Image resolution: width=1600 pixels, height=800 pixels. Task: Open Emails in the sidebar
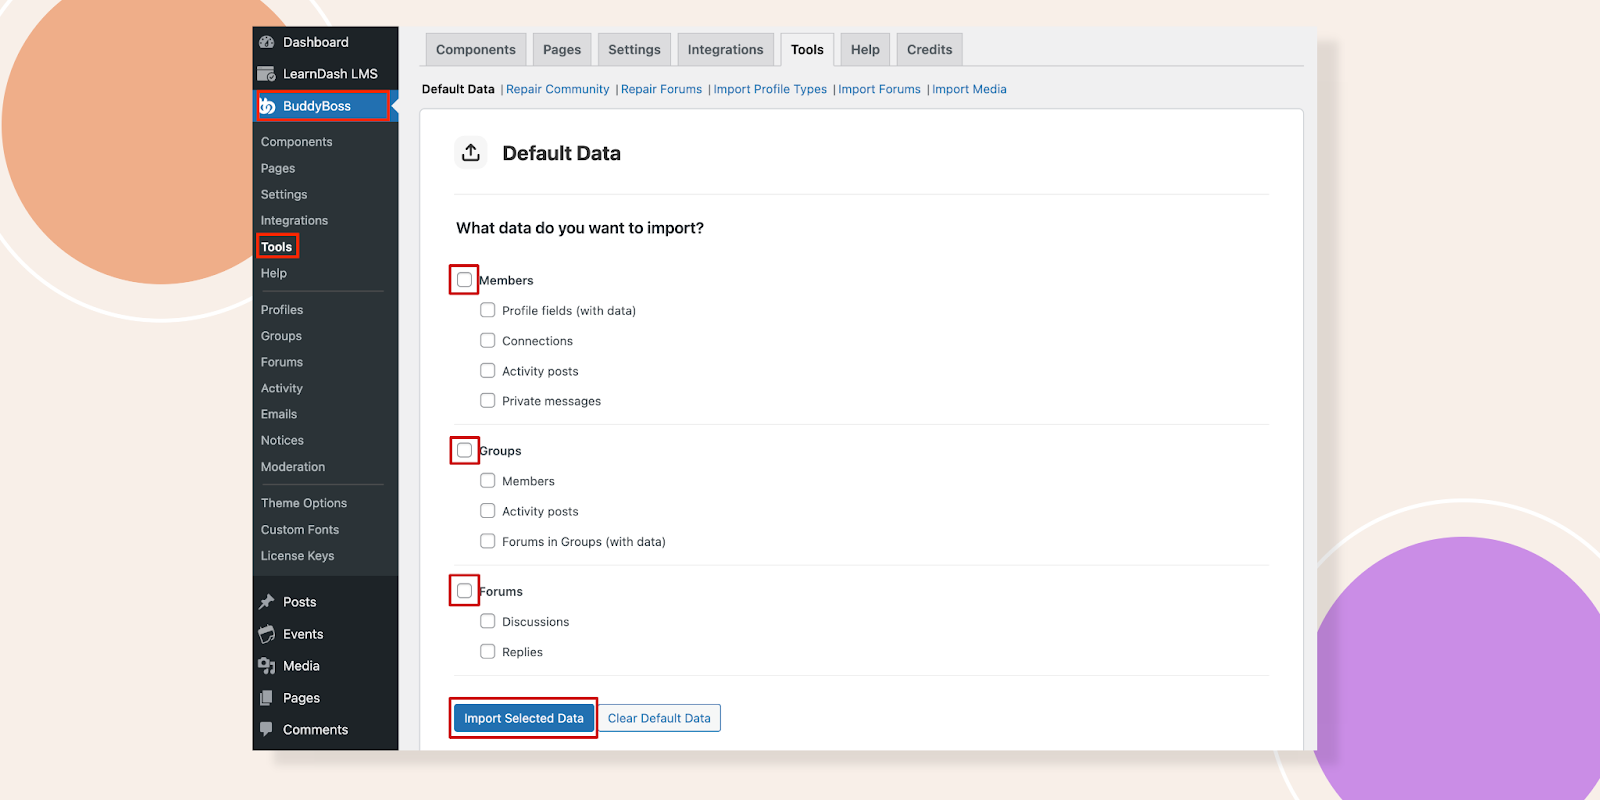pos(279,414)
